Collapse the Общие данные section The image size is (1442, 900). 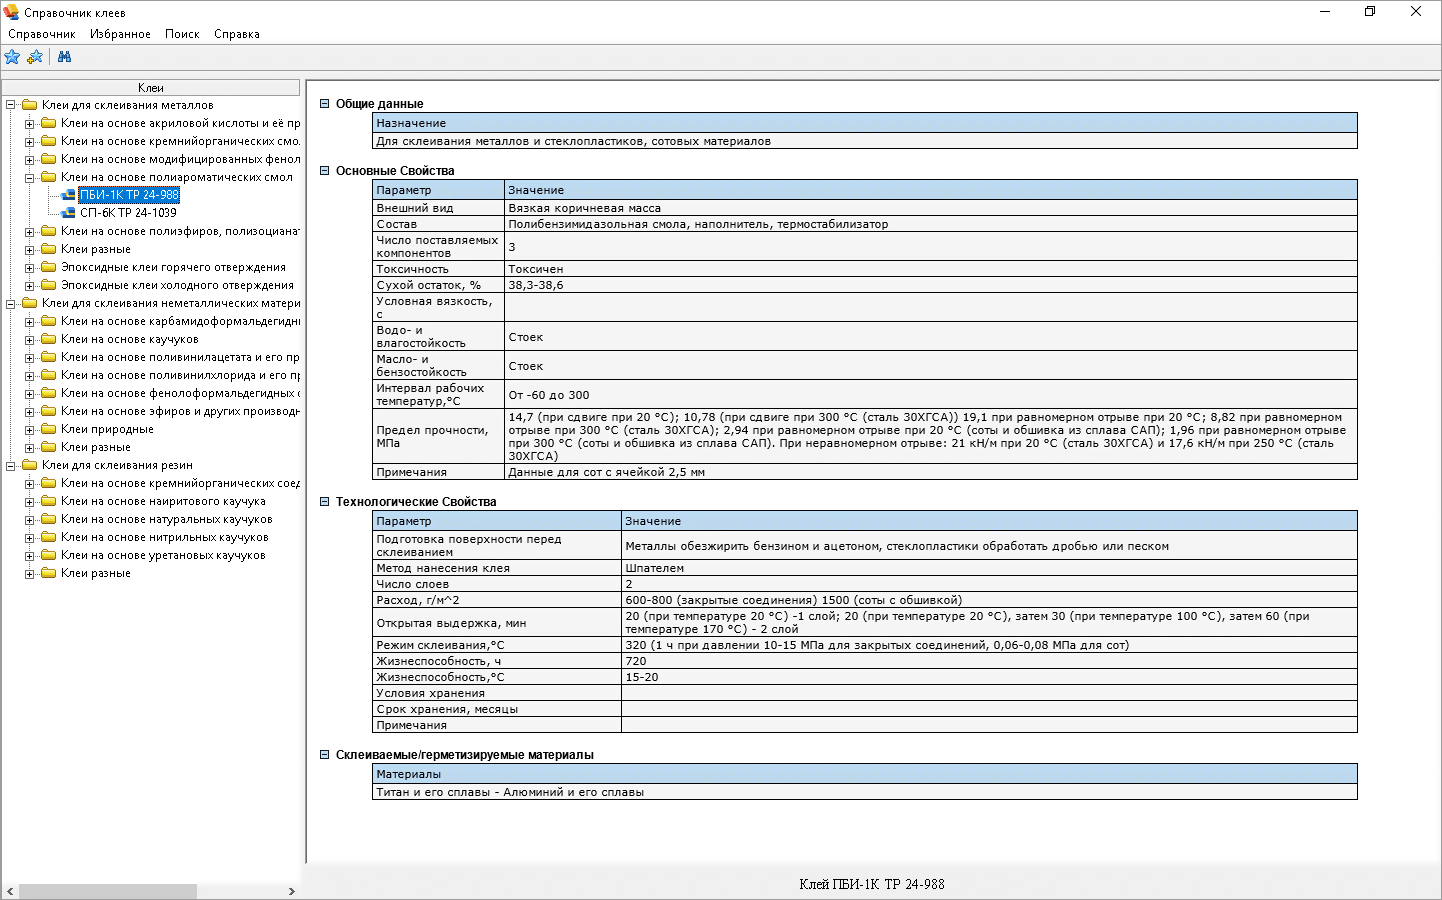point(324,104)
